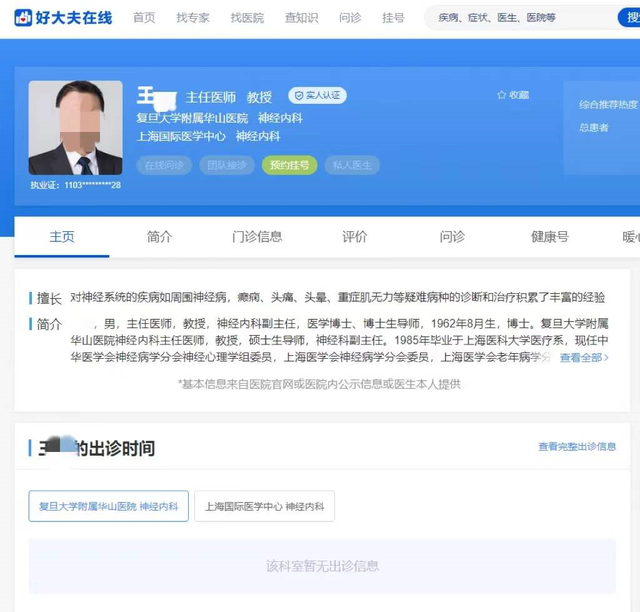Select 上海国际医学中心 神经内科 schedule tab

coord(264,506)
